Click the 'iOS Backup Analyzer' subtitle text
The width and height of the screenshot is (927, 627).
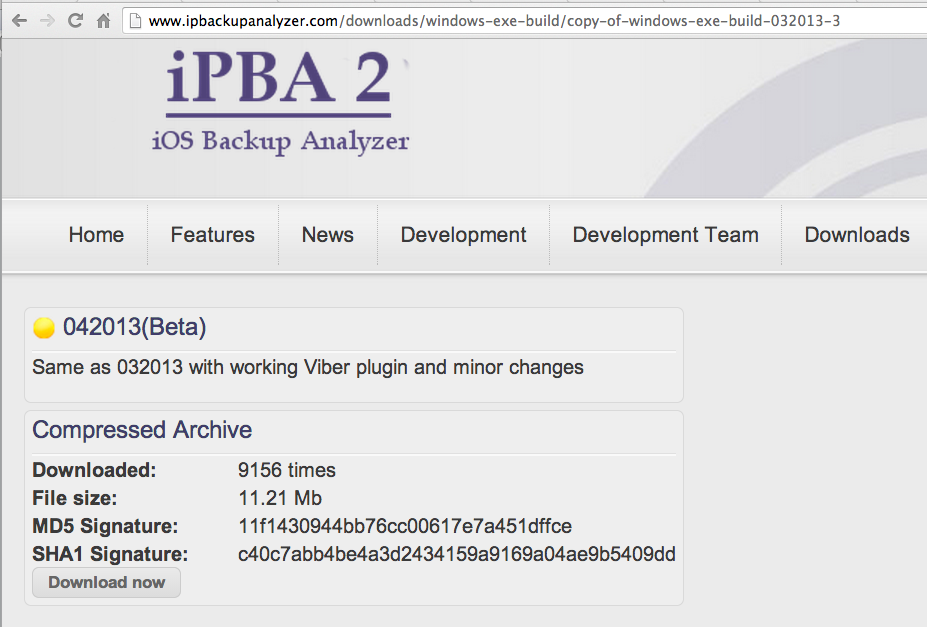[280, 142]
